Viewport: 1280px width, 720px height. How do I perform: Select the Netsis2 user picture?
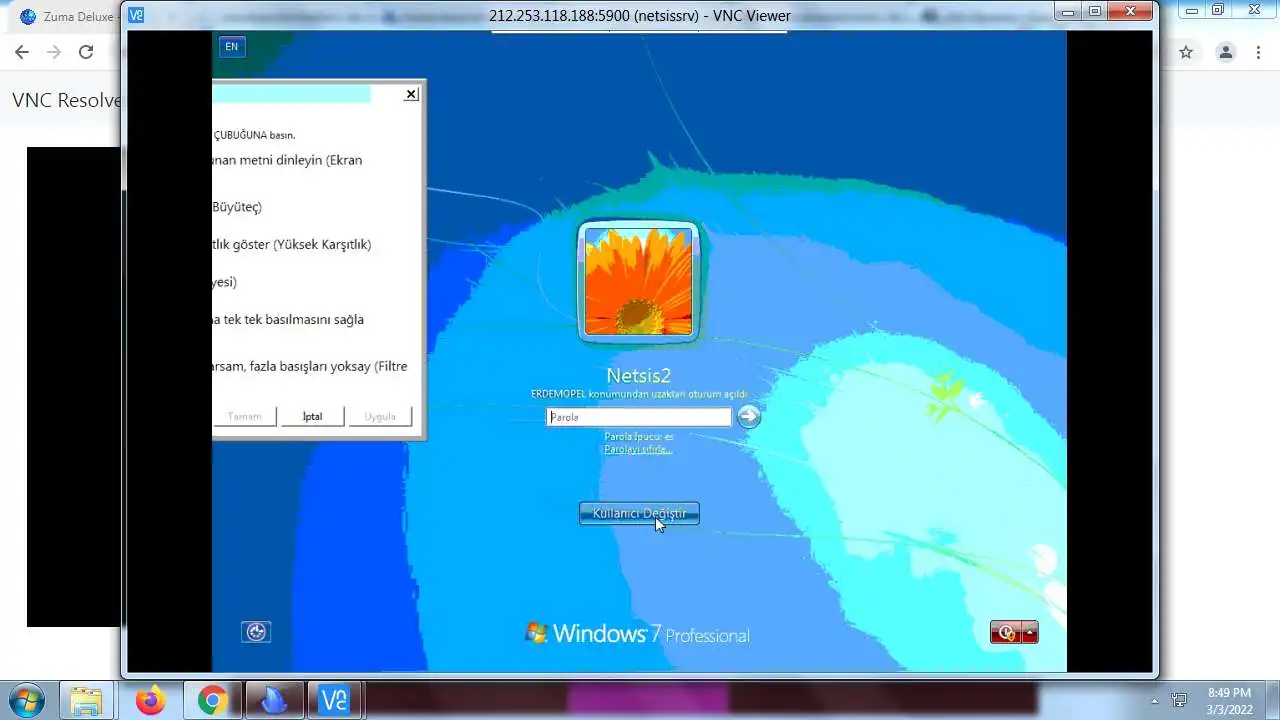pyautogui.click(x=638, y=281)
